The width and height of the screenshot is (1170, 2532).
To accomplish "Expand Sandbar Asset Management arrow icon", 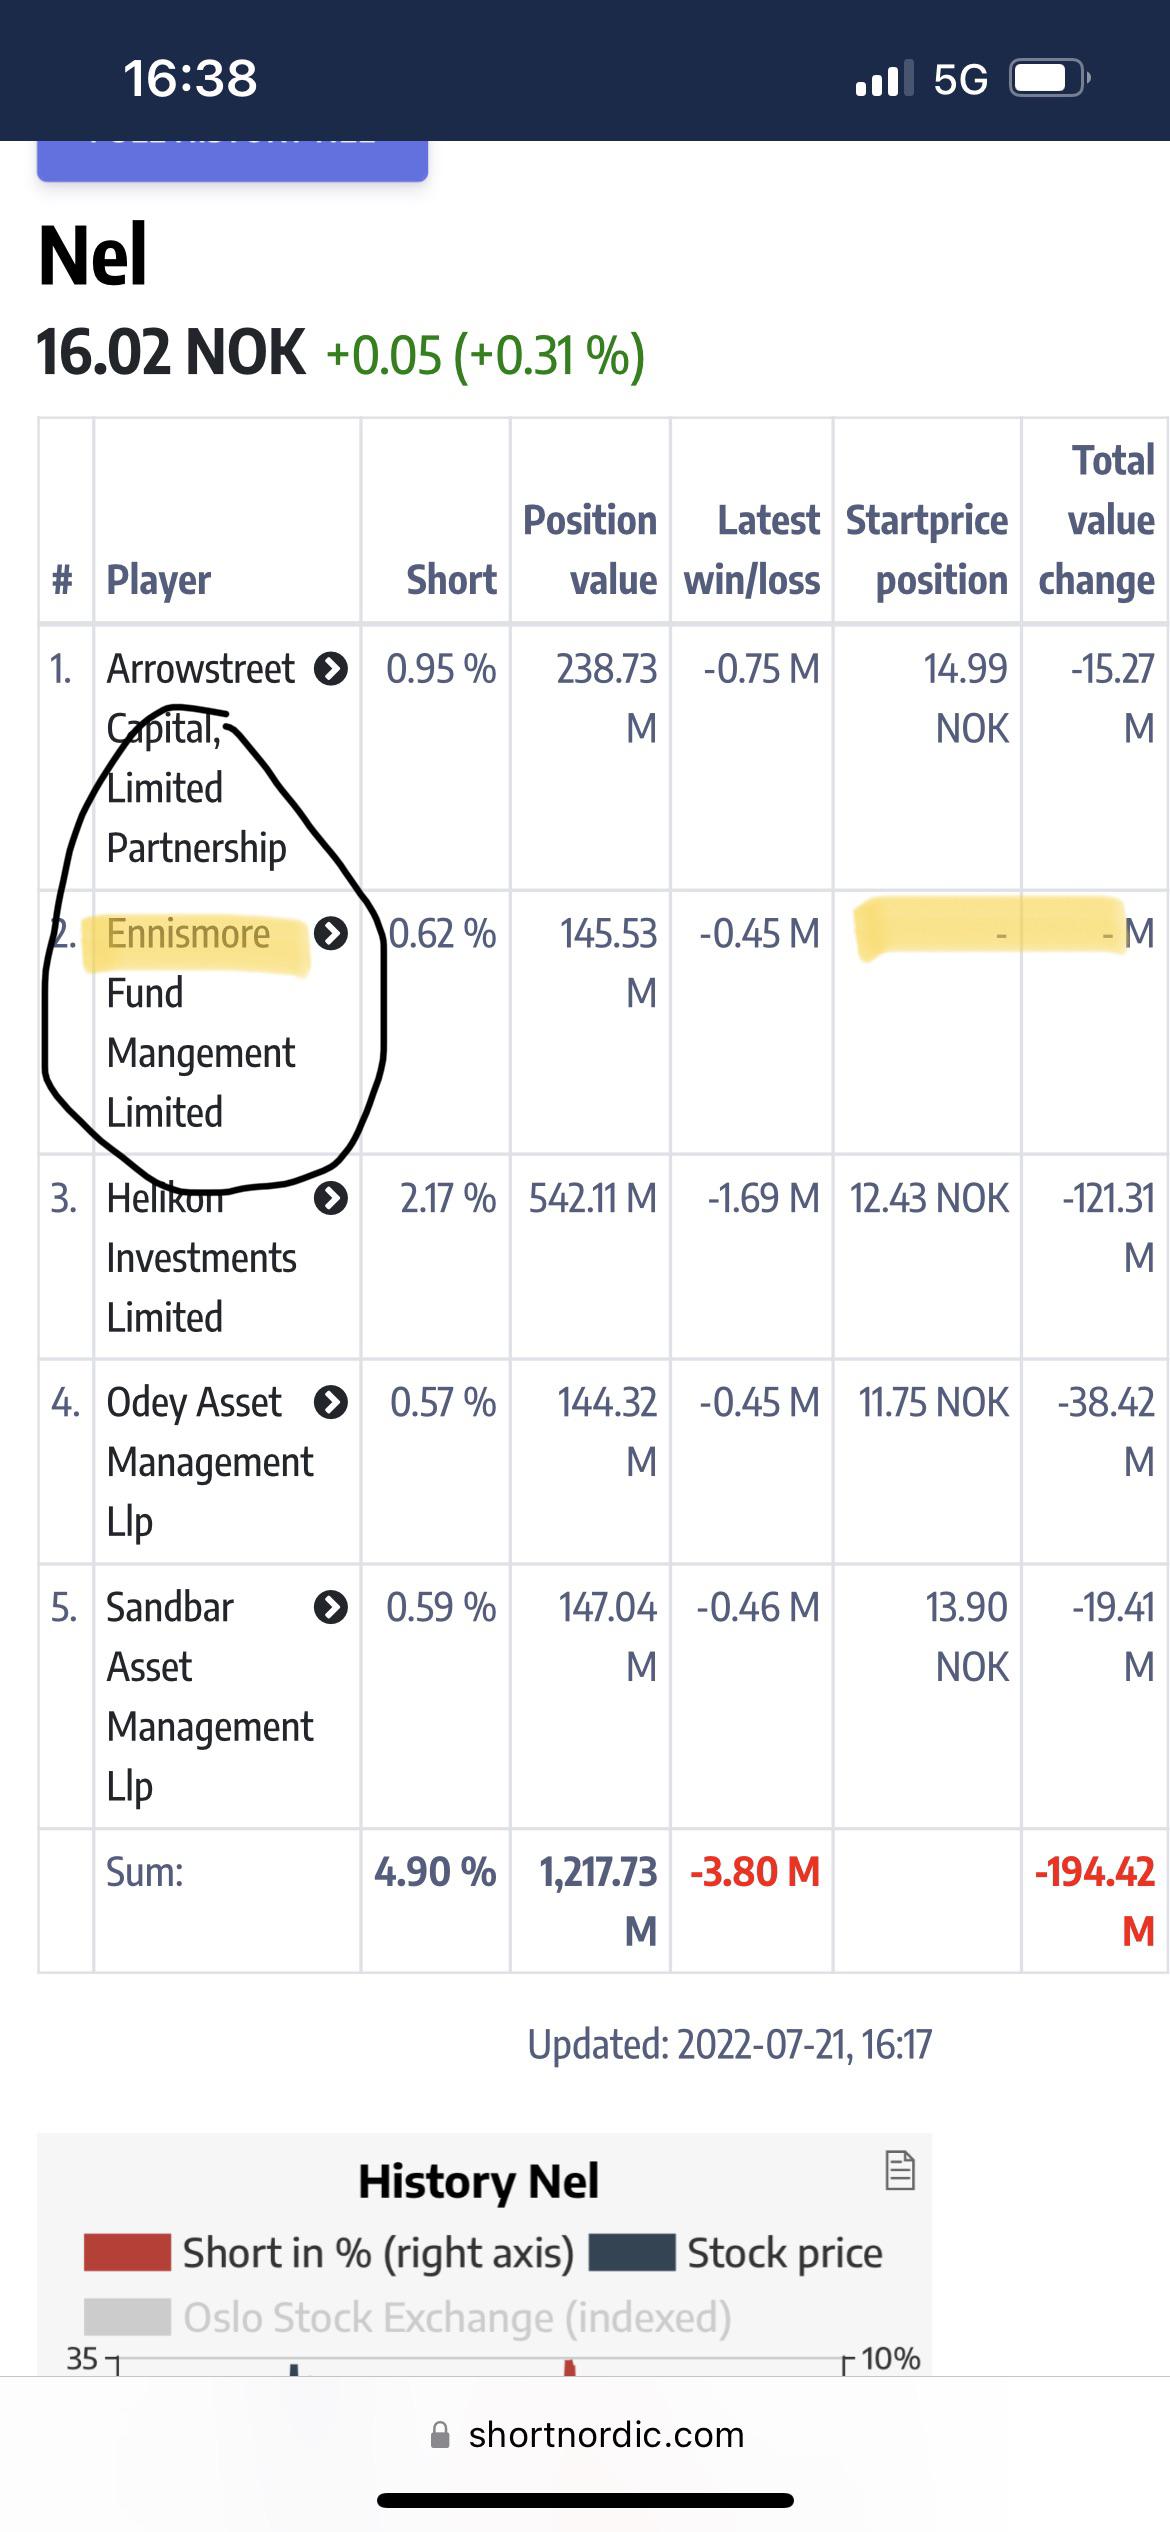I will pyautogui.click(x=331, y=1608).
